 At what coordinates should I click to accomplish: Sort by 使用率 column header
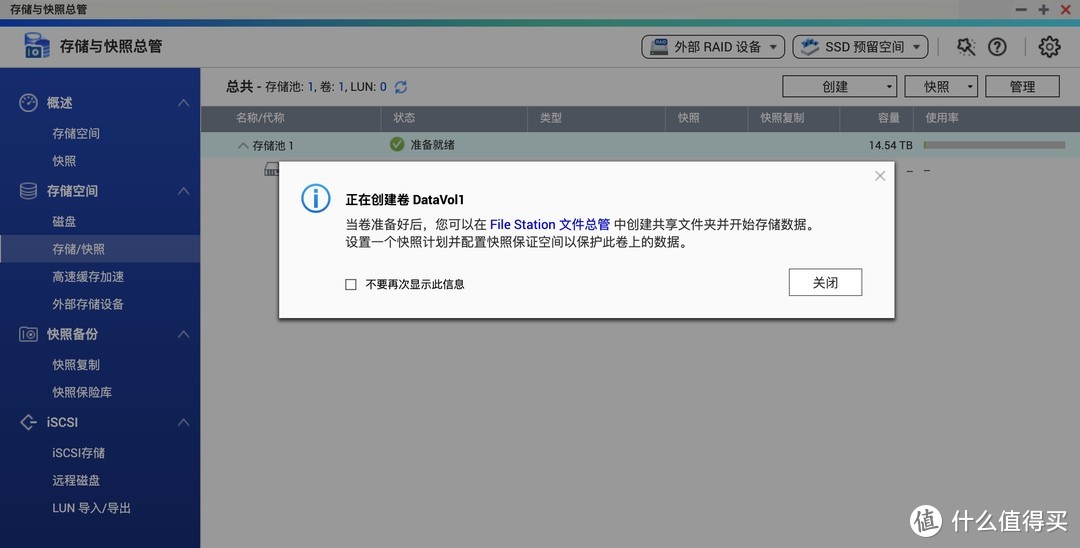(942, 118)
